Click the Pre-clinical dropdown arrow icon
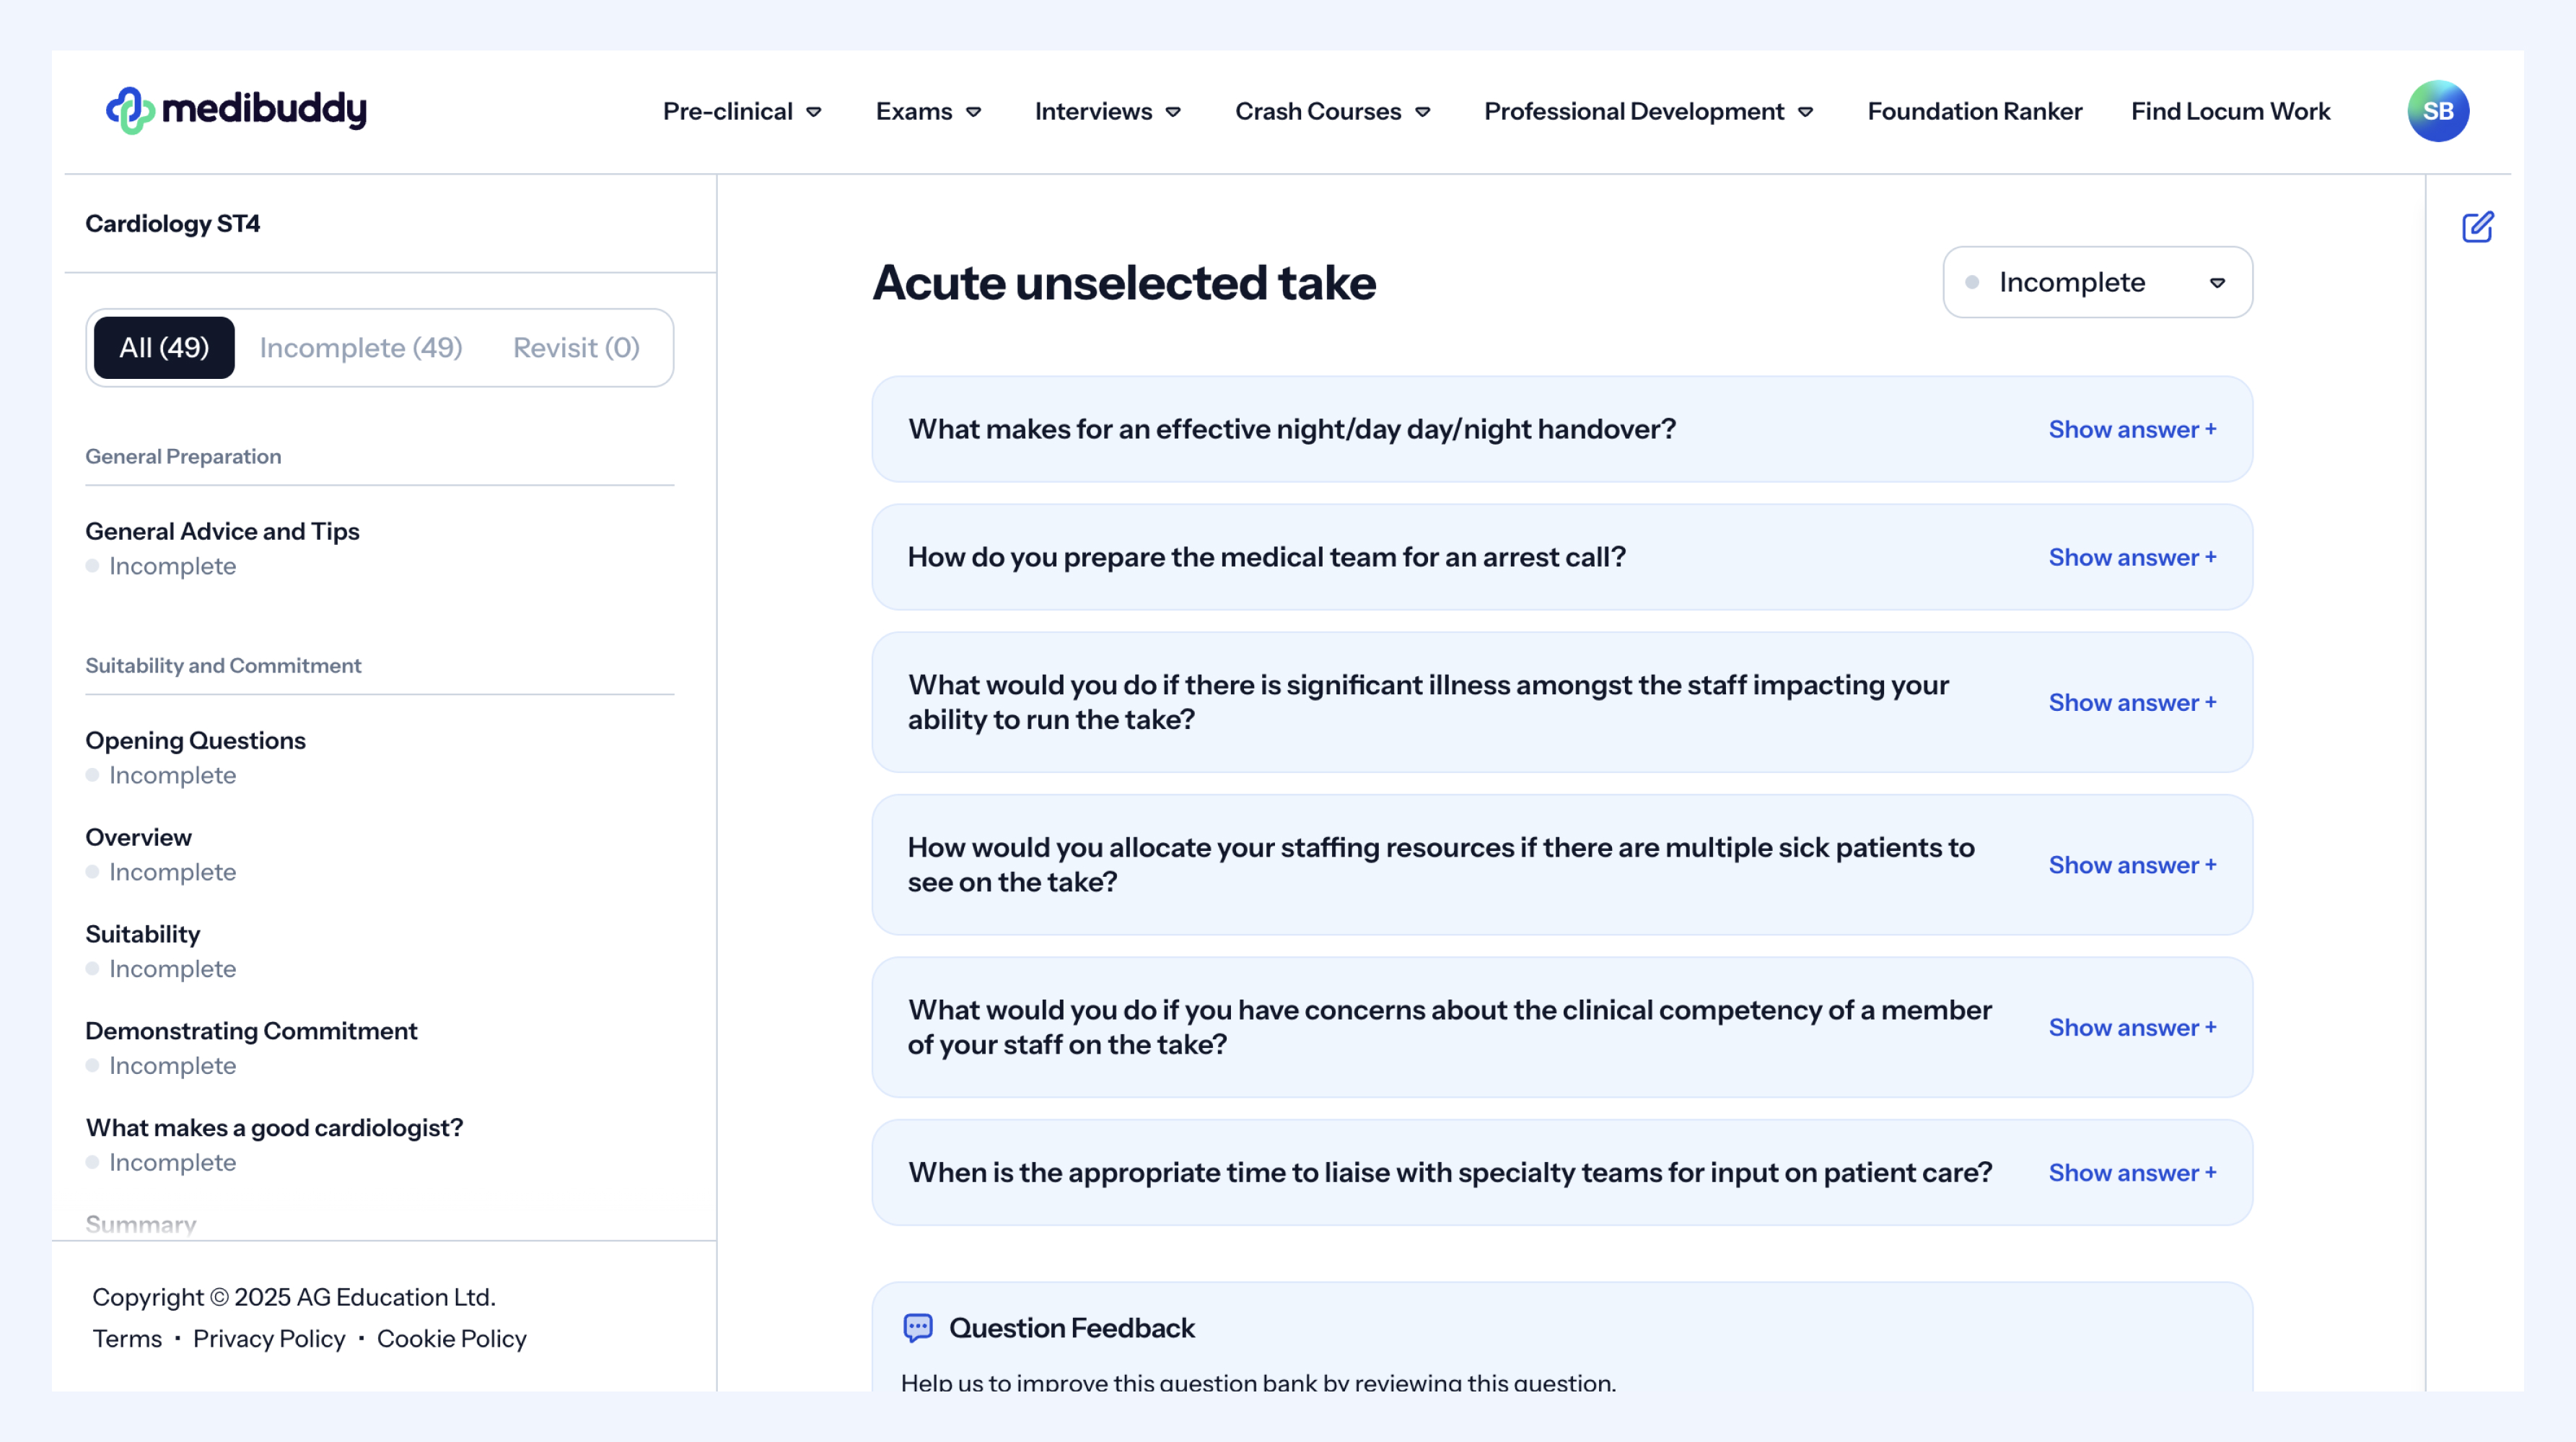Image resolution: width=2576 pixels, height=1442 pixels. 814,112
